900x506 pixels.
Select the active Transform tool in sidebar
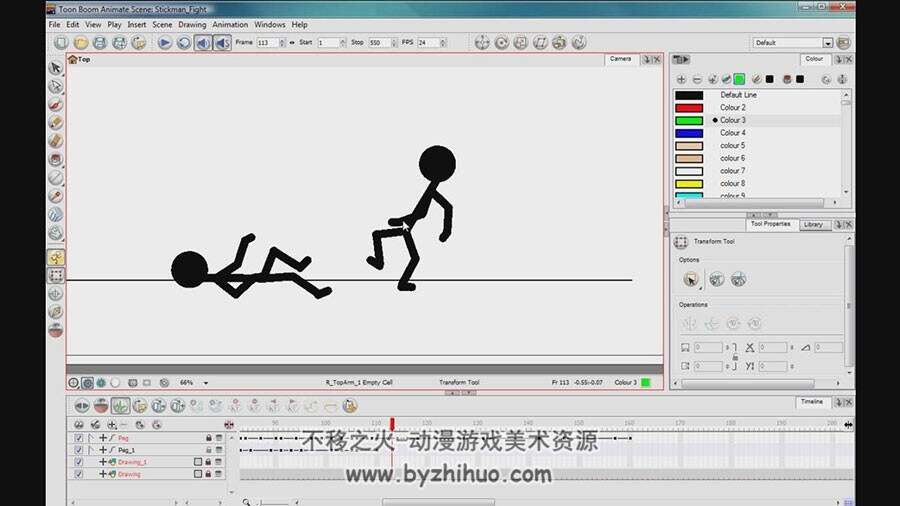pyautogui.click(x=56, y=258)
